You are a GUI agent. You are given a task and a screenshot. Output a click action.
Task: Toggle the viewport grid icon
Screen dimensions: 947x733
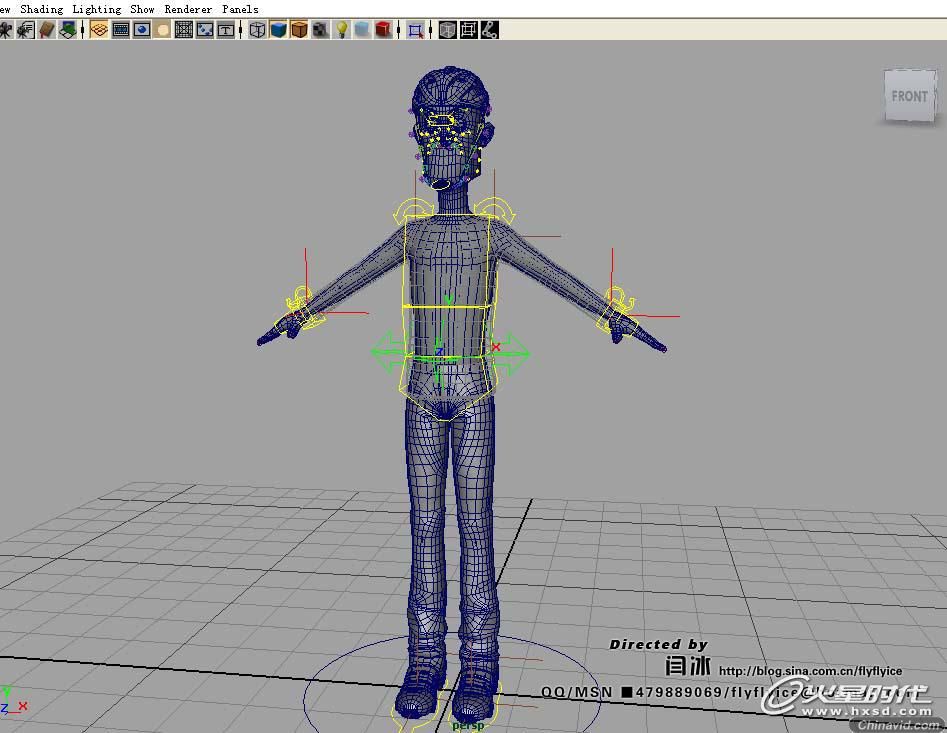tap(99, 30)
